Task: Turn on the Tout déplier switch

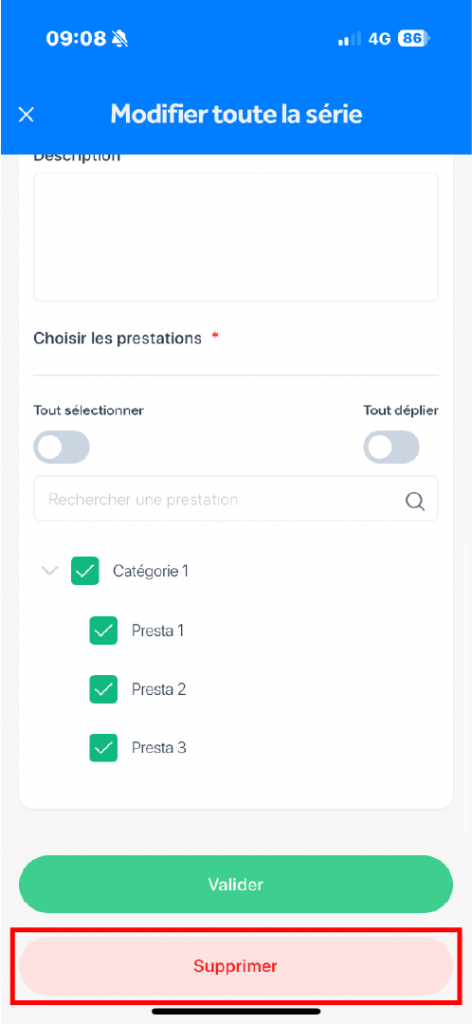Action: click(x=391, y=447)
